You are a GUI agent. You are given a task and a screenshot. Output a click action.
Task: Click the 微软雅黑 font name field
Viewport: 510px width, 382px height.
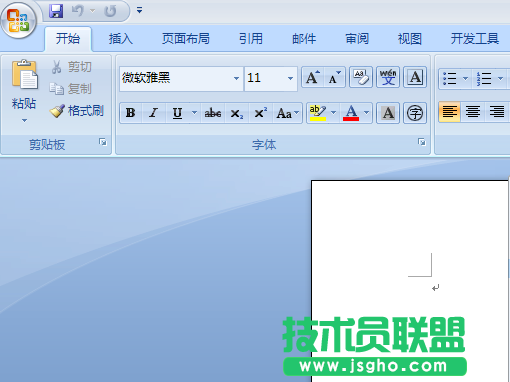click(176, 79)
